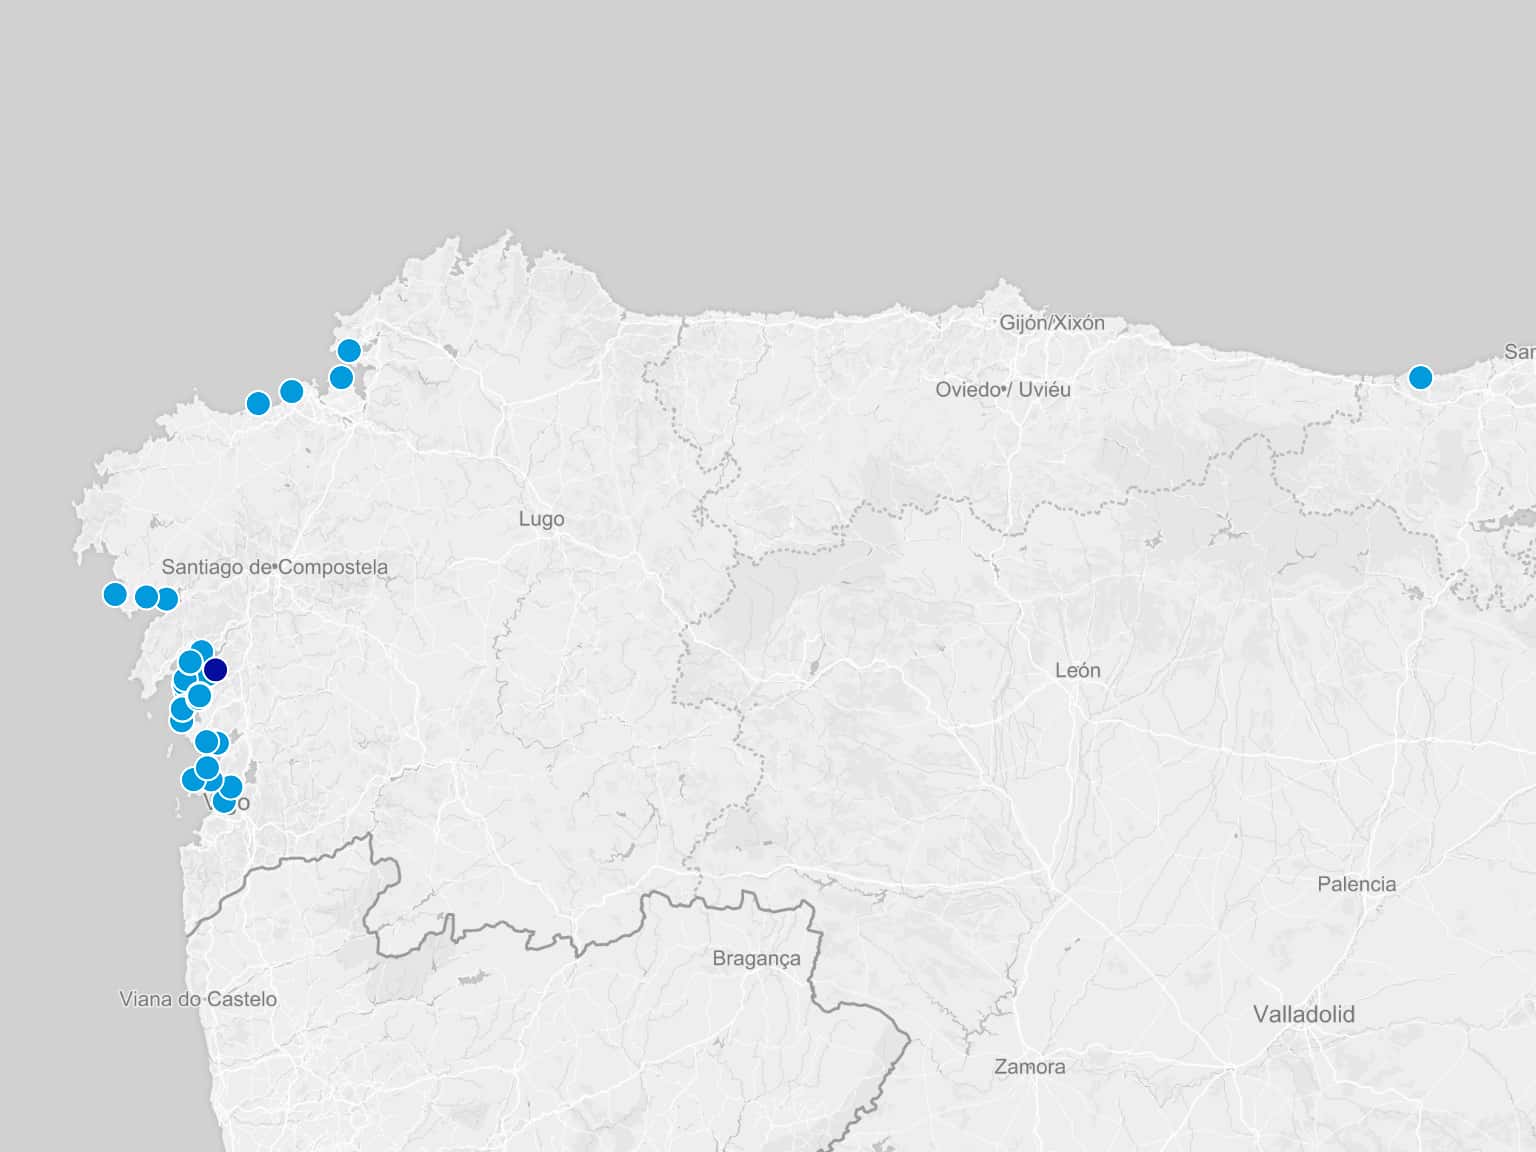Select the Palencia label on the map
Image resolution: width=1536 pixels, height=1152 pixels.
1356,884
